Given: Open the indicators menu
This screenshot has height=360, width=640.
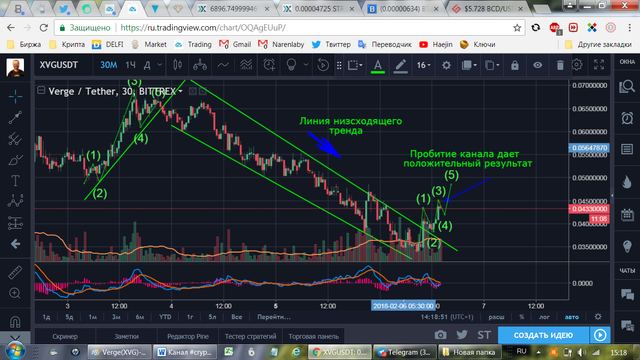Looking at the screenshot, I should tap(223, 65).
